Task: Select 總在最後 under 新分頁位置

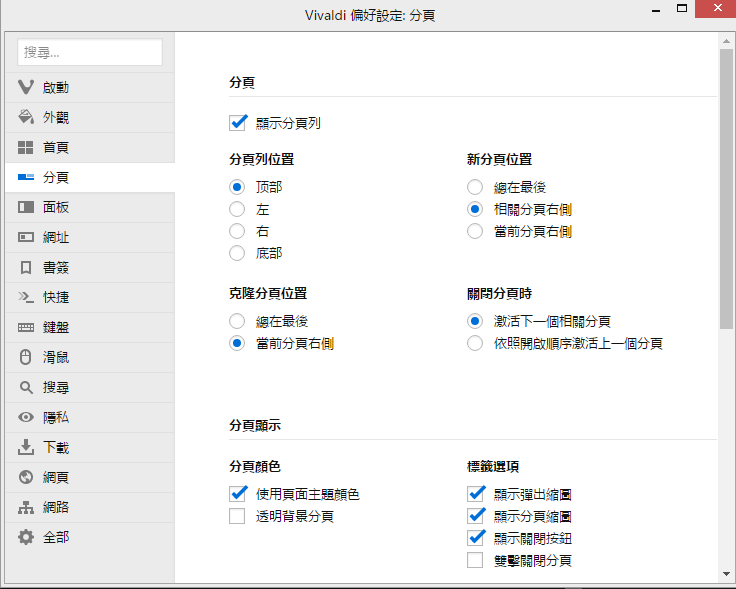Action: (x=475, y=187)
